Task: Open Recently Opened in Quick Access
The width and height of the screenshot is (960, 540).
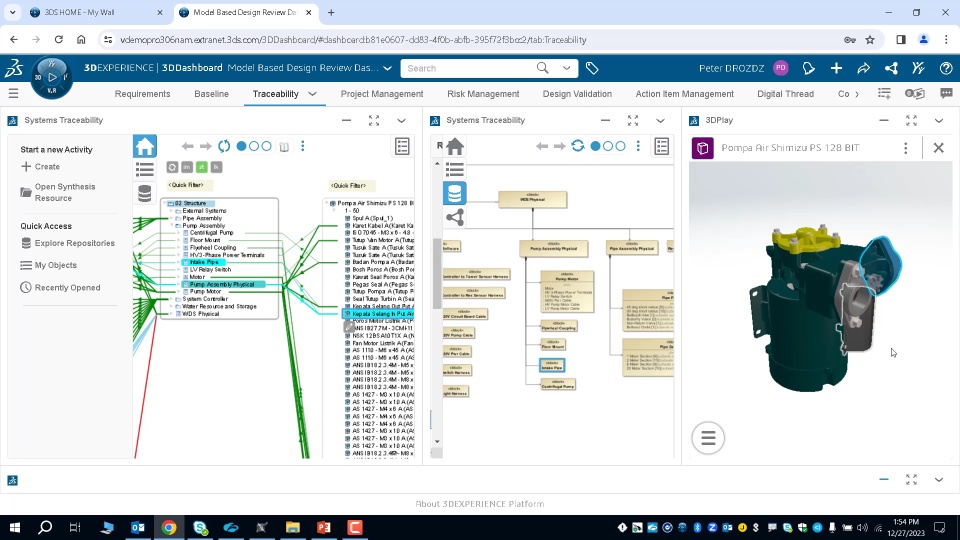Action: 60,288
